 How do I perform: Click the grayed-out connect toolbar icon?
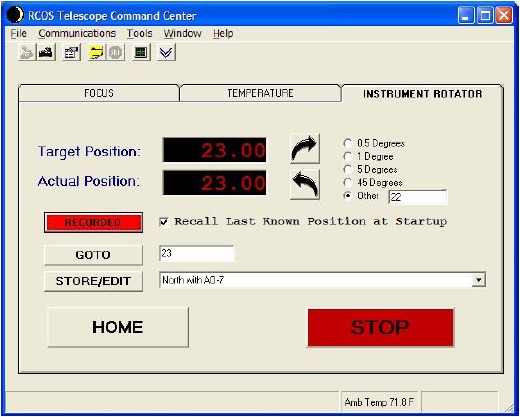(x=27, y=53)
